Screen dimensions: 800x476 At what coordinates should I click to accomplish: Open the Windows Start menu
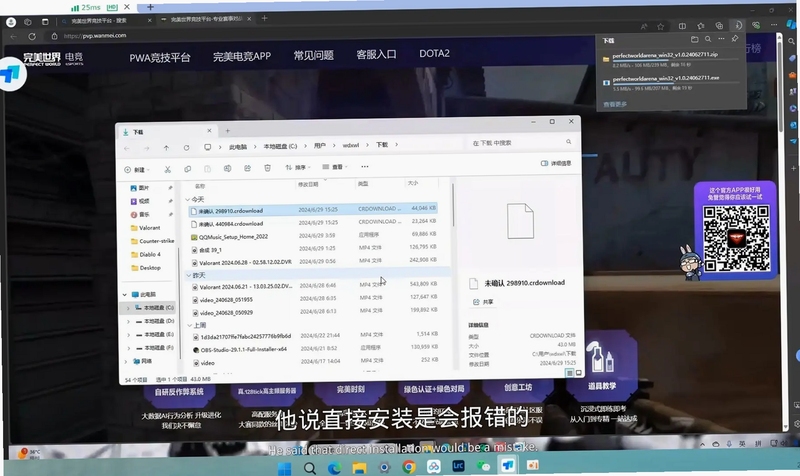click(x=284, y=468)
